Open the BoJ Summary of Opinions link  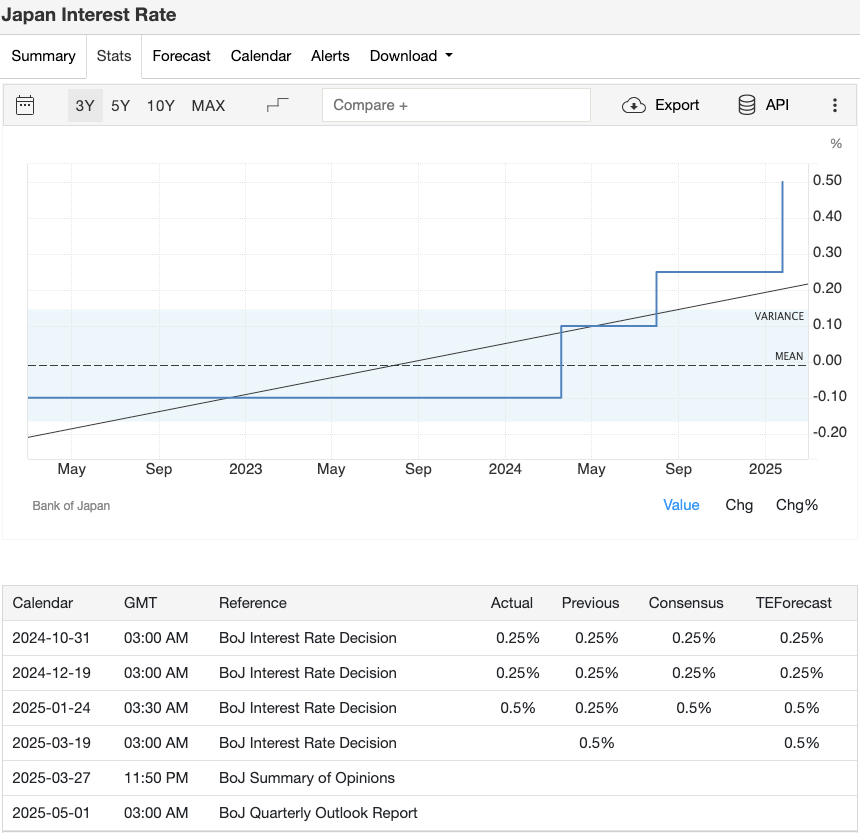(x=307, y=778)
